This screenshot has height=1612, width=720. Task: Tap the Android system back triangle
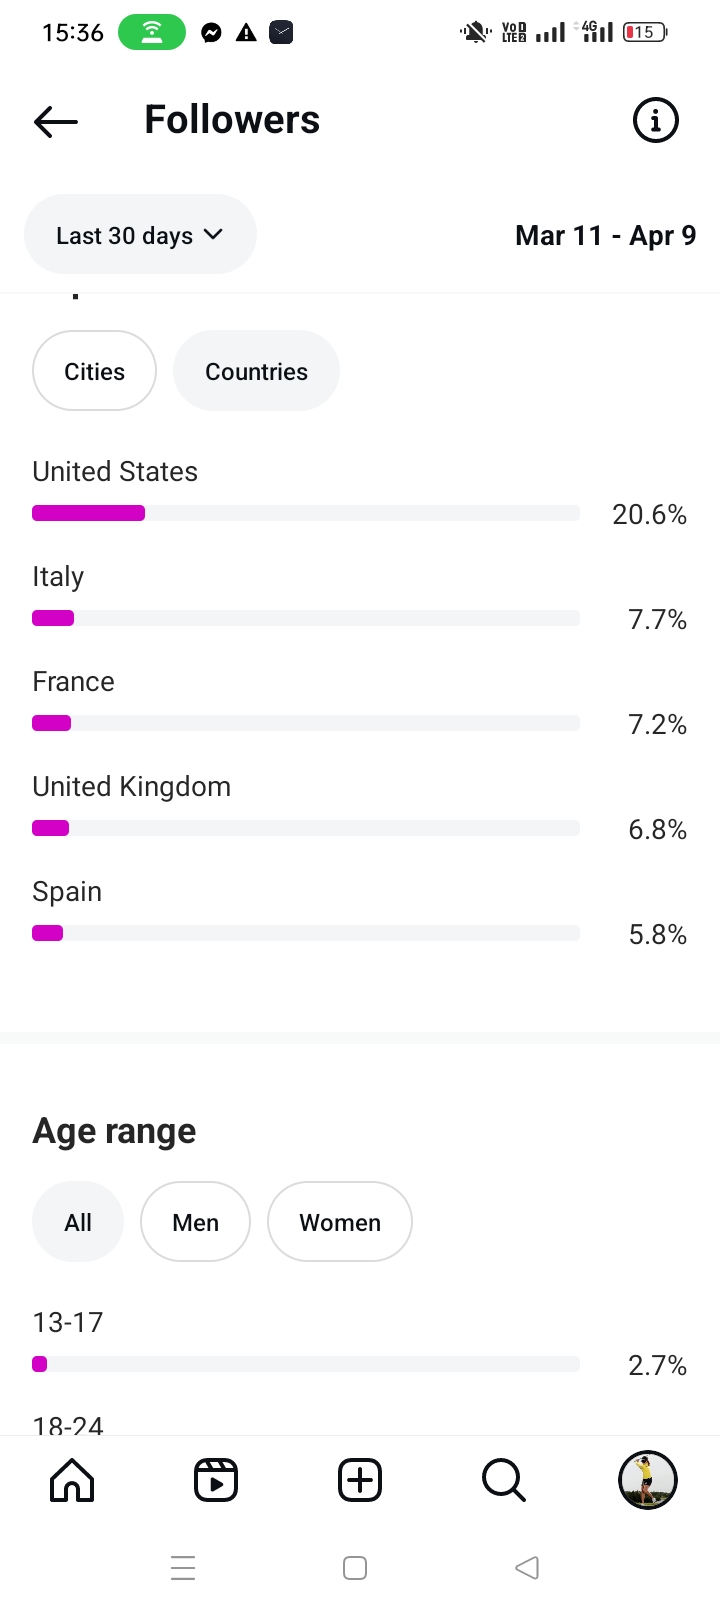coord(527,1567)
